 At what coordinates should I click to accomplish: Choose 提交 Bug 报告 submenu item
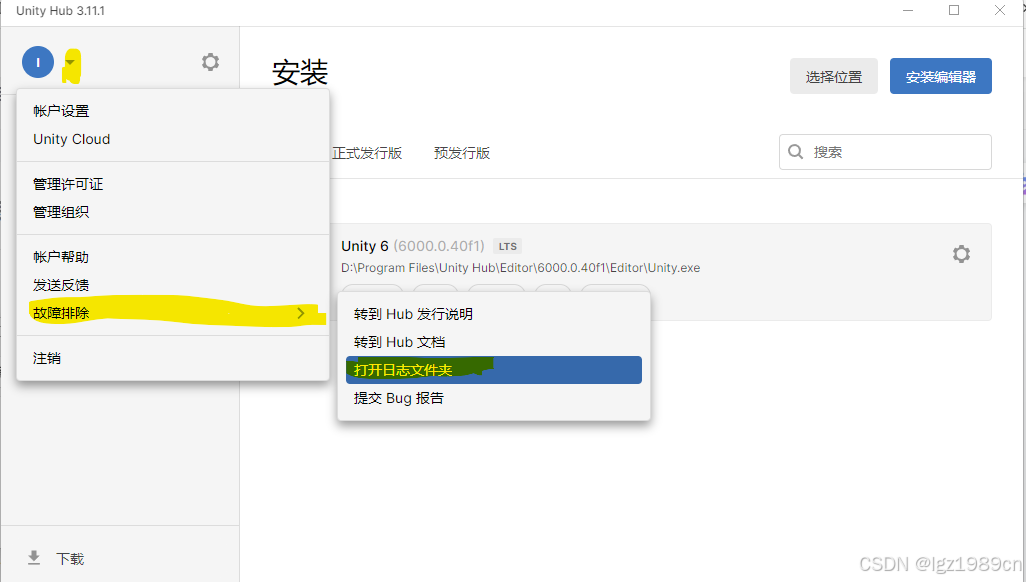[x=494, y=398]
